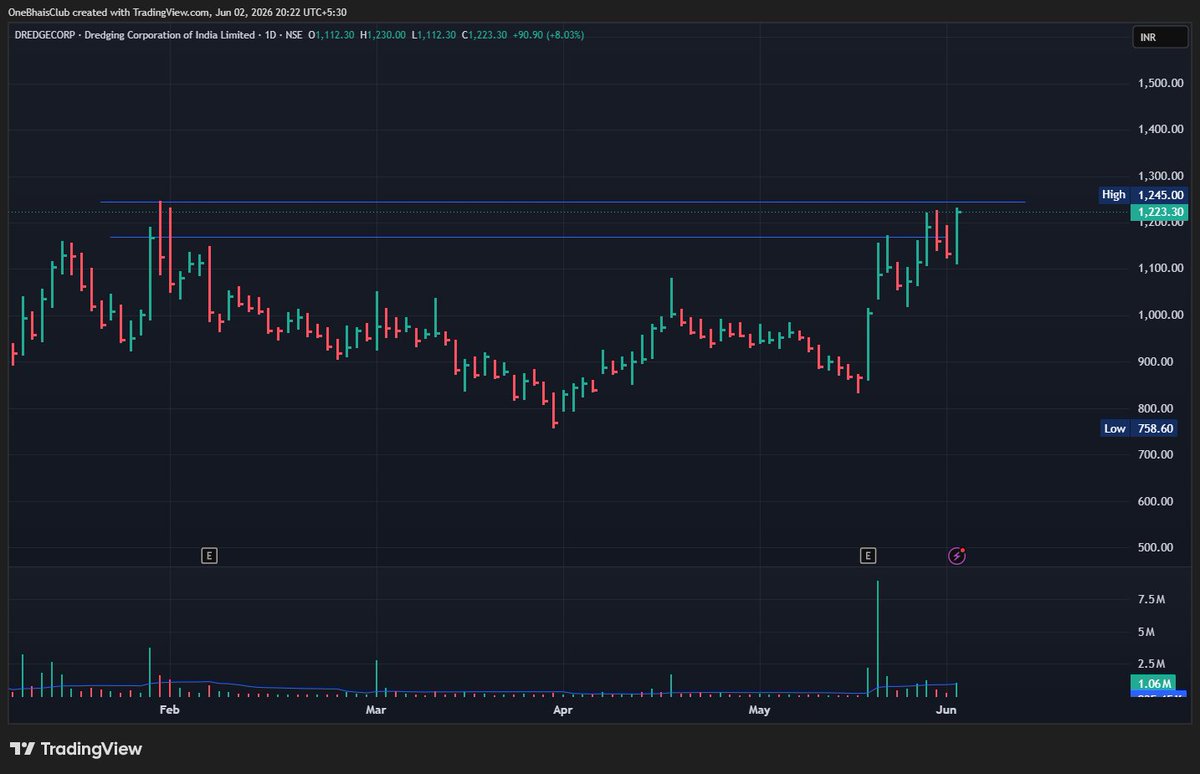The width and height of the screenshot is (1200, 774).
Task: Click the 1,000.00 price axis label
Action: [1161, 315]
